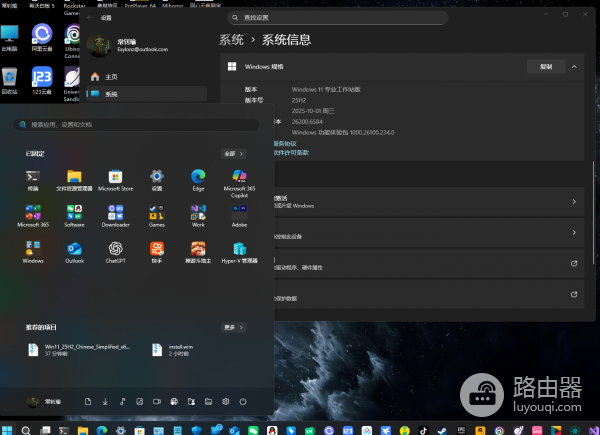This screenshot has height=435, width=600.
Task: Select Home in Settings sidebar
Action: 147,77
